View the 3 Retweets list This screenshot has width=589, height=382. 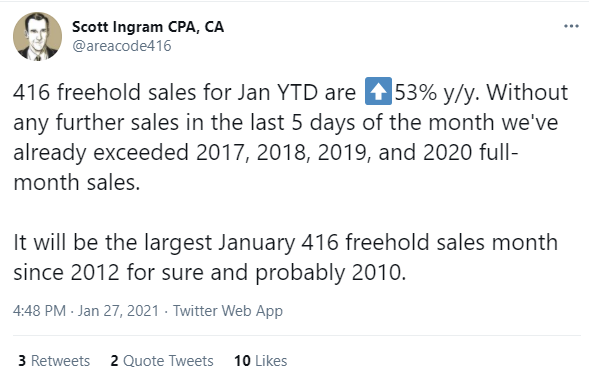pos(54,361)
